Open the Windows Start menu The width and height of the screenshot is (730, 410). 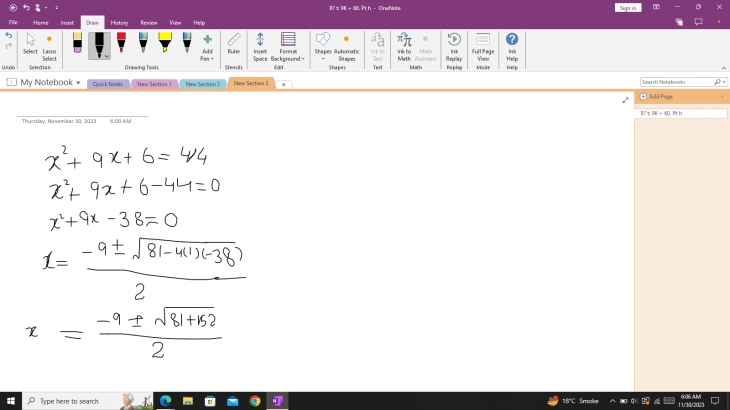point(11,401)
